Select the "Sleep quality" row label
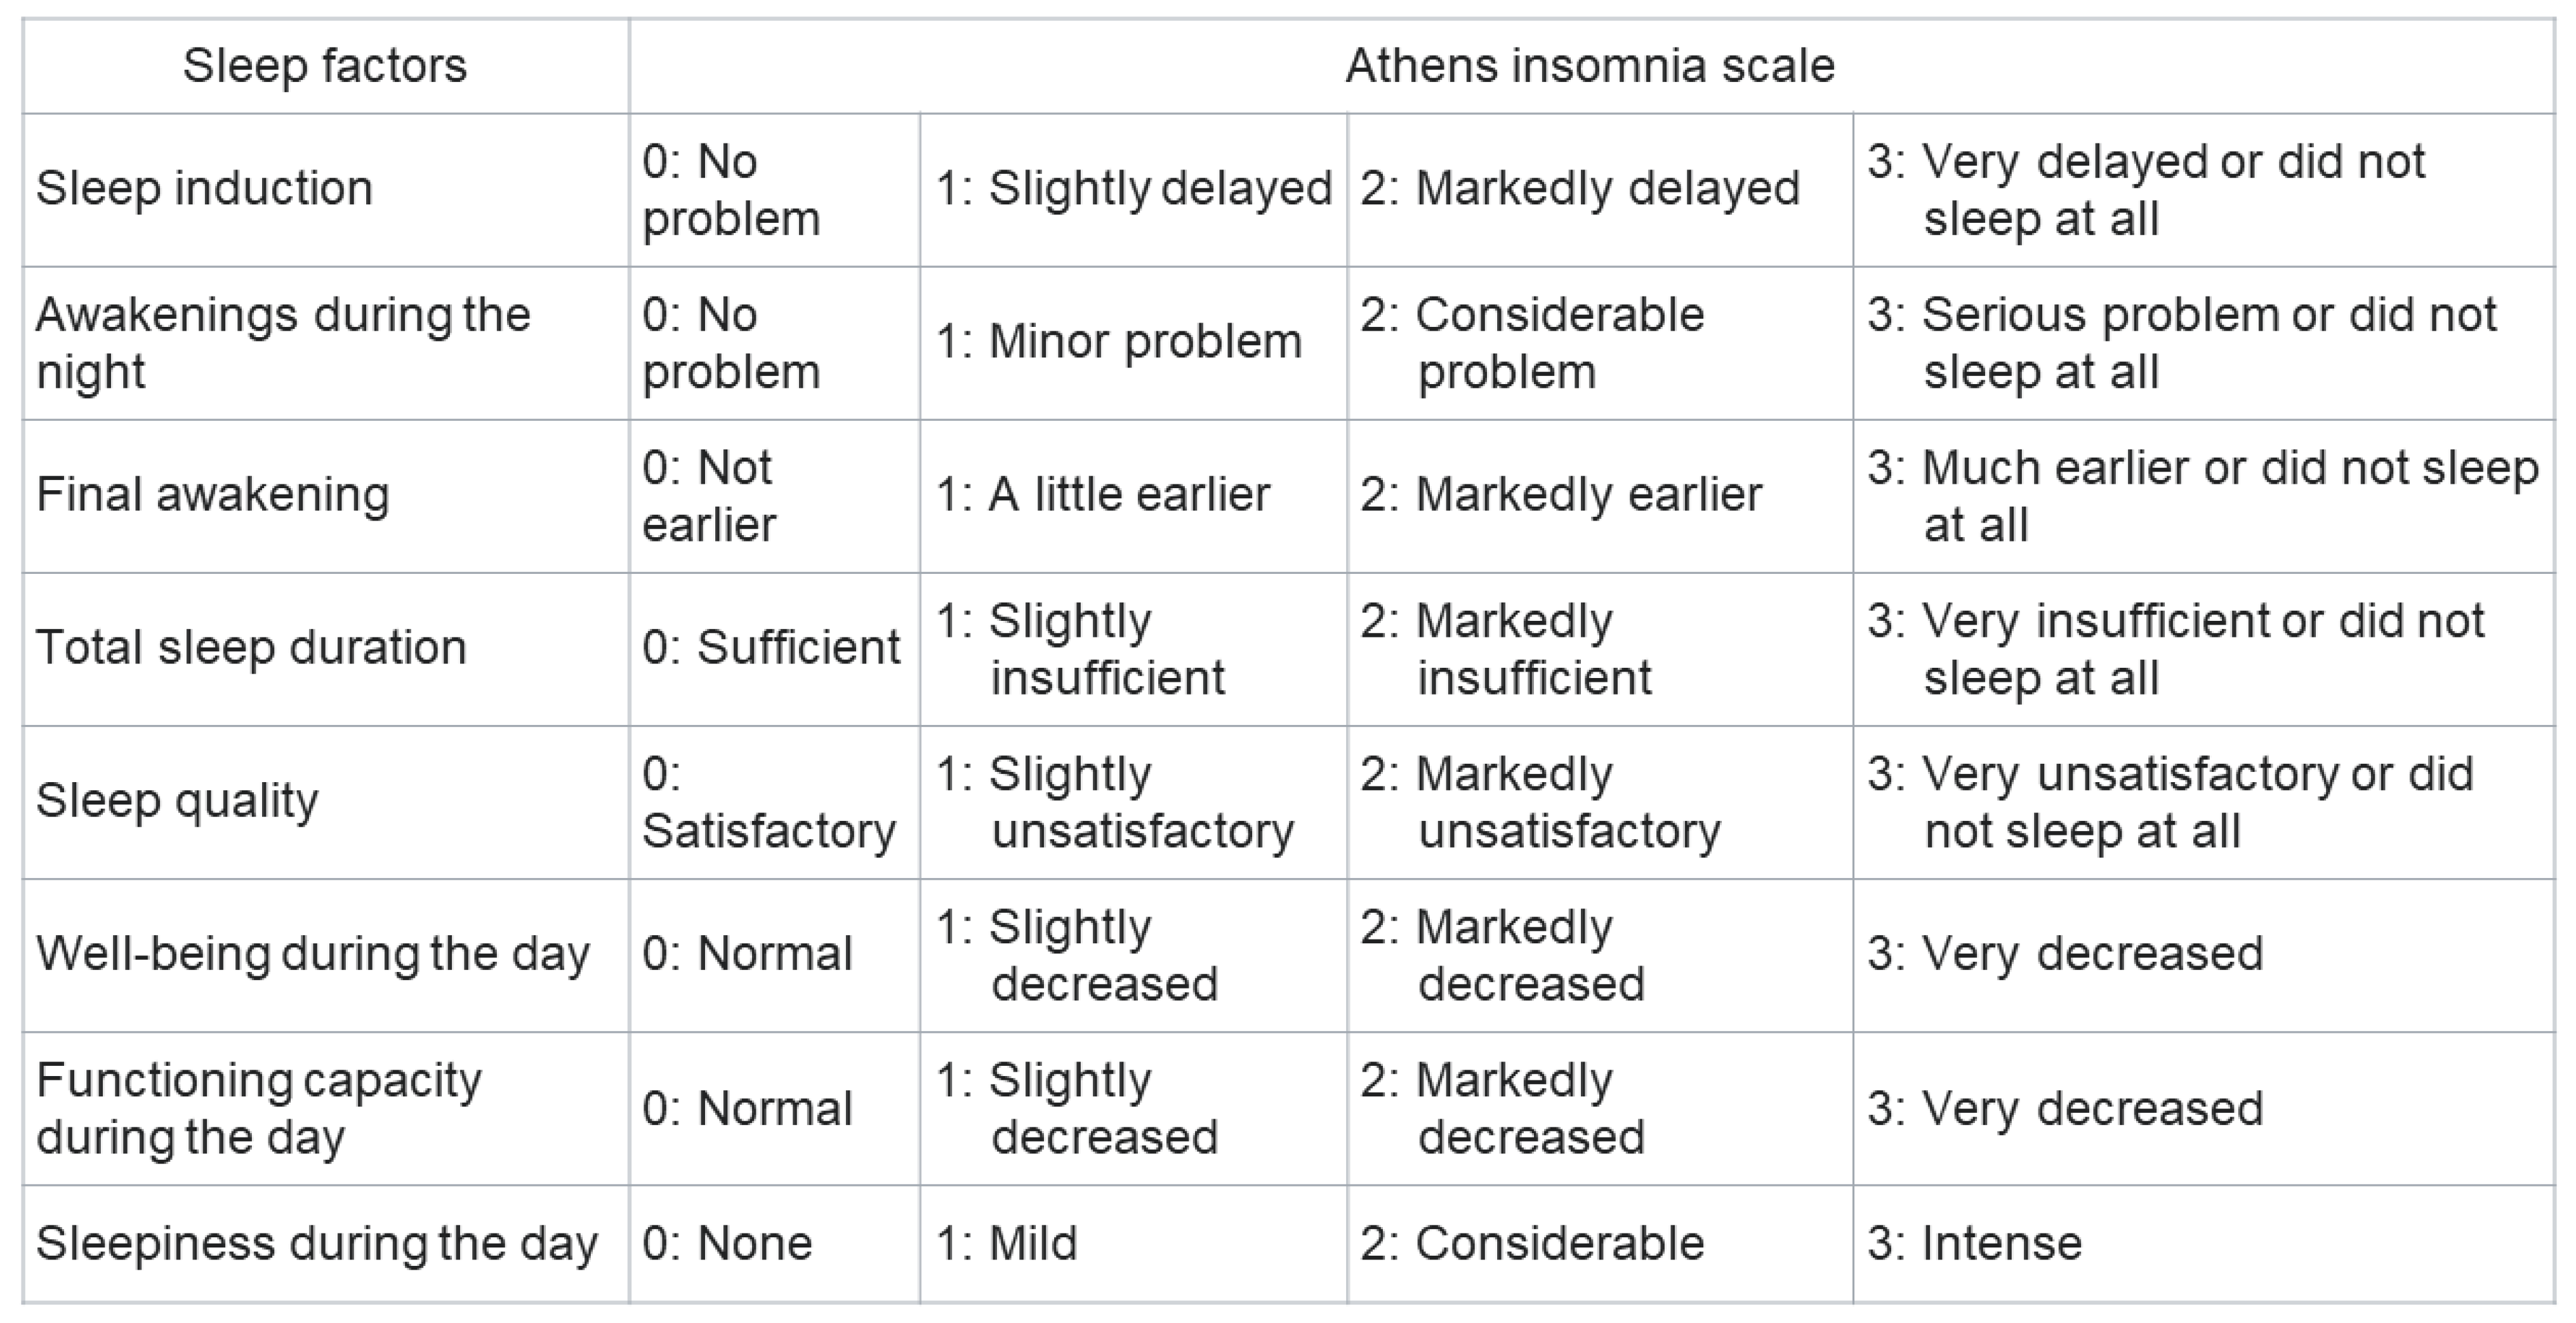Image resolution: width=2576 pixels, height=1323 pixels. tap(177, 801)
